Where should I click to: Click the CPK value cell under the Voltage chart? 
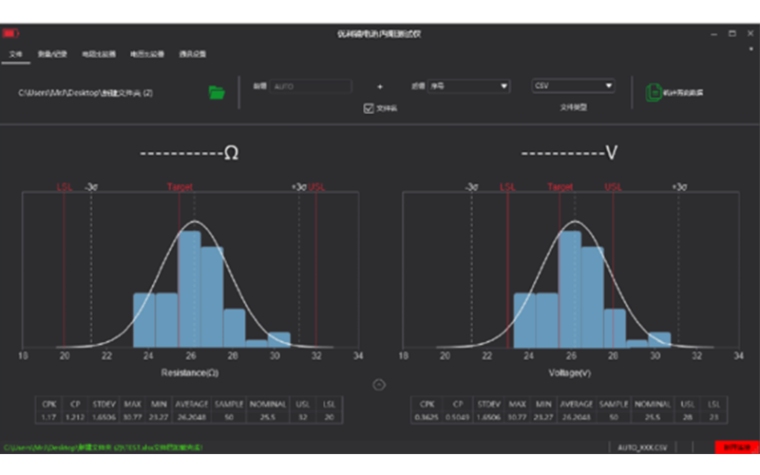(428, 415)
